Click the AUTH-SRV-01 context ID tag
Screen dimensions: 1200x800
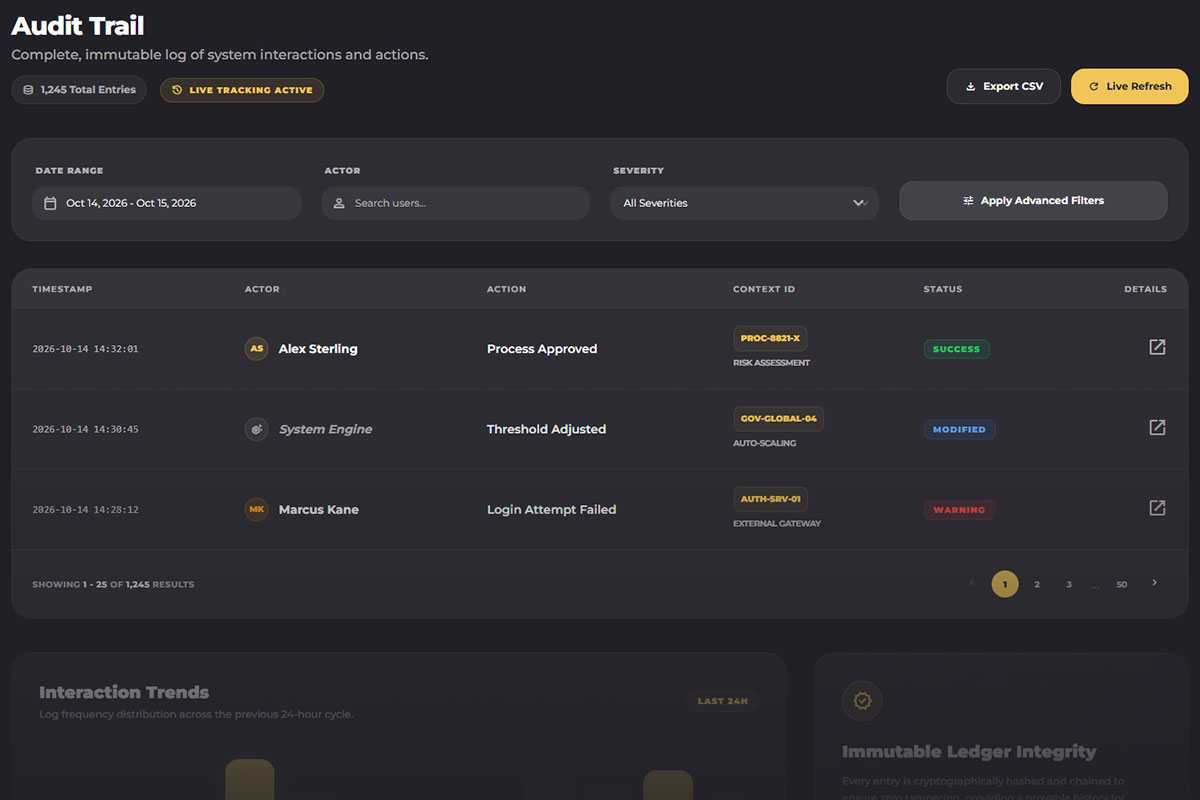click(771, 499)
